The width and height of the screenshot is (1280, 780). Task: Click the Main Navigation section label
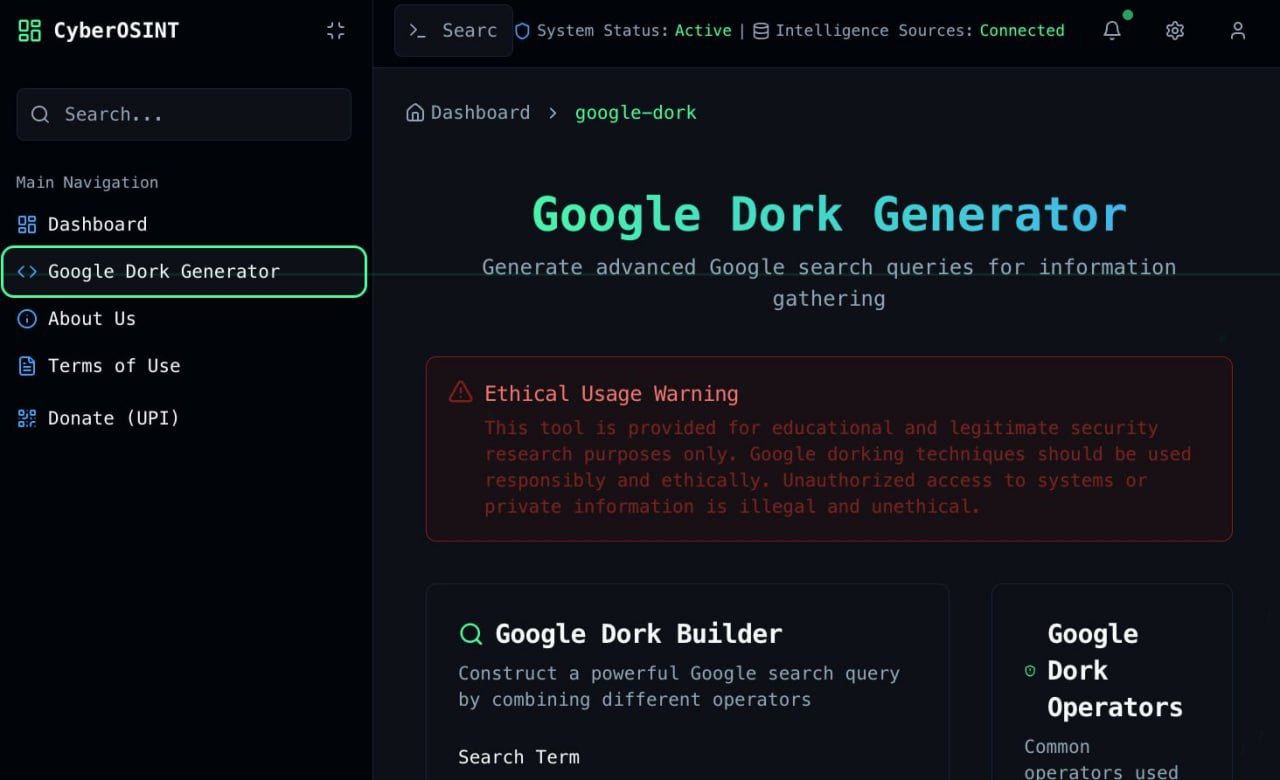[x=87, y=182]
